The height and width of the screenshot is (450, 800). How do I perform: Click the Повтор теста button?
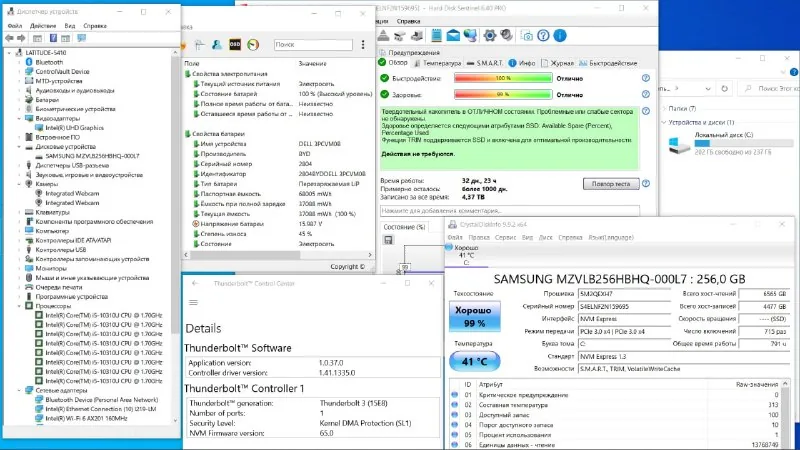tap(611, 184)
